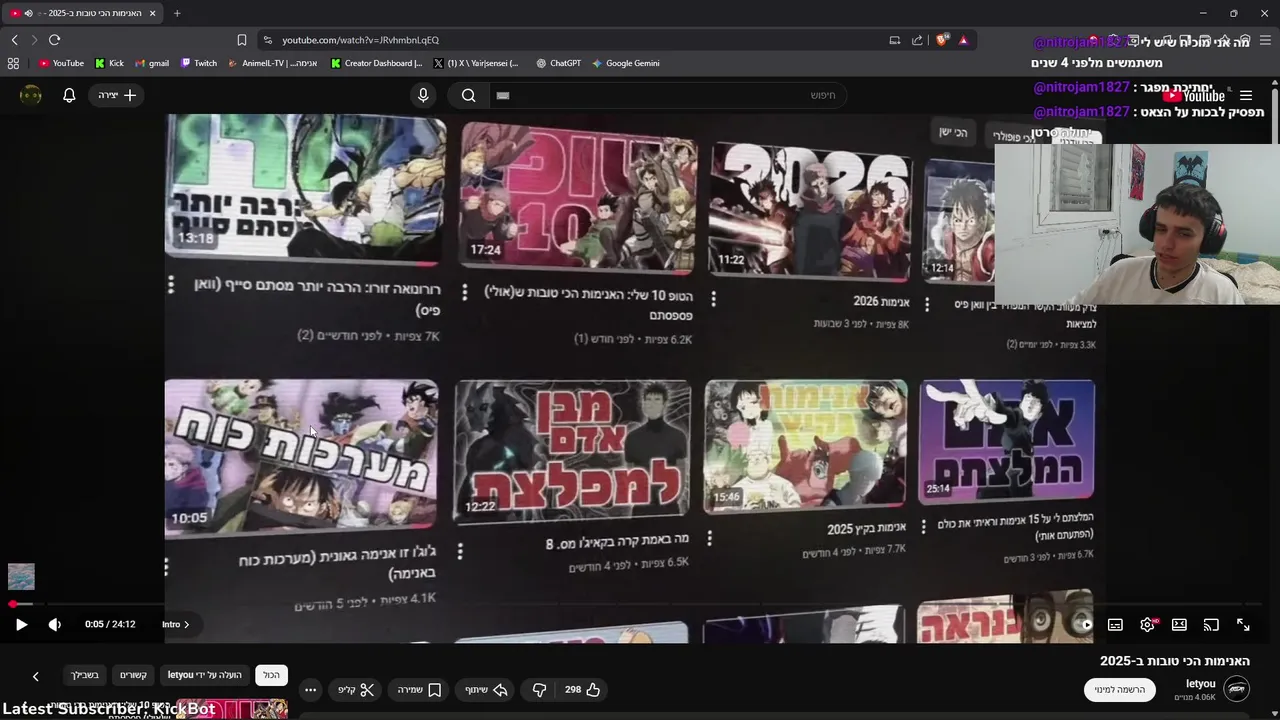Subscribe using the הרשמה למינוי button
The height and width of the screenshot is (720, 1280).
pyautogui.click(x=1120, y=689)
